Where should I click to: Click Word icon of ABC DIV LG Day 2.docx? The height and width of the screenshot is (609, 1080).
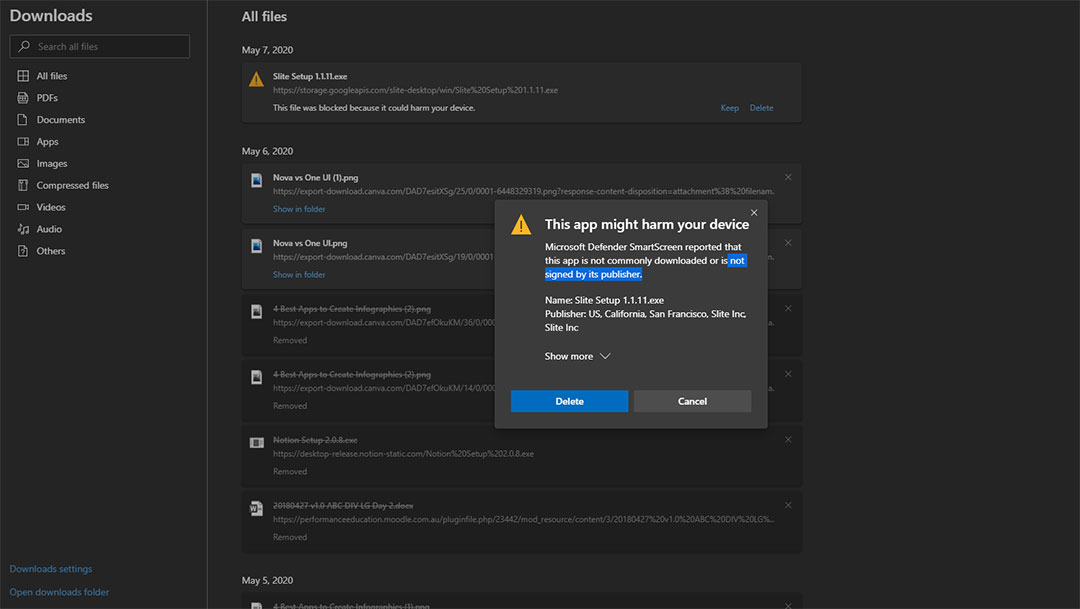(256, 508)
